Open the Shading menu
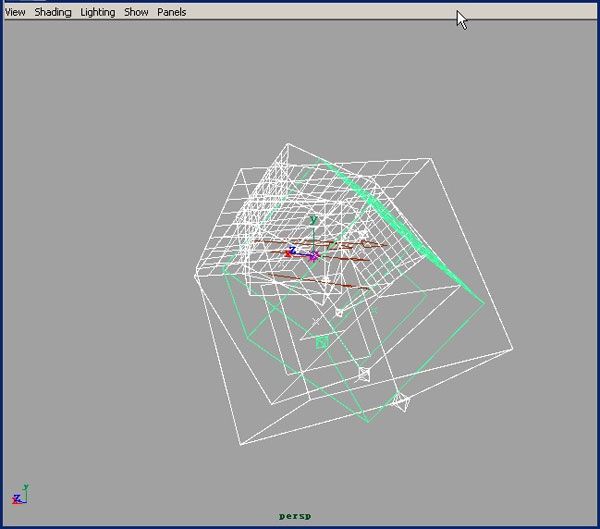Image resolution: width=600 pixels, height=529 pixels. click(52, 12)
